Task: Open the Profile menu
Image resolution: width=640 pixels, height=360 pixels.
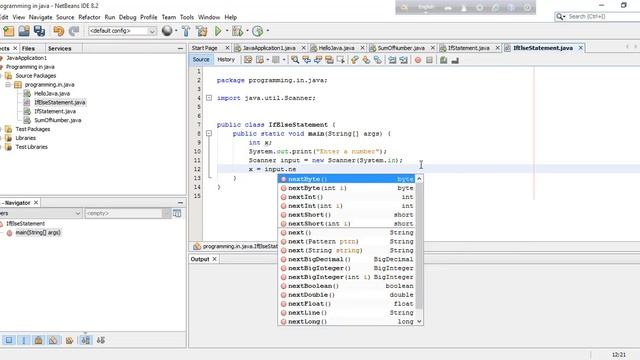Action: pyautogui.click(x=149, y=17)
